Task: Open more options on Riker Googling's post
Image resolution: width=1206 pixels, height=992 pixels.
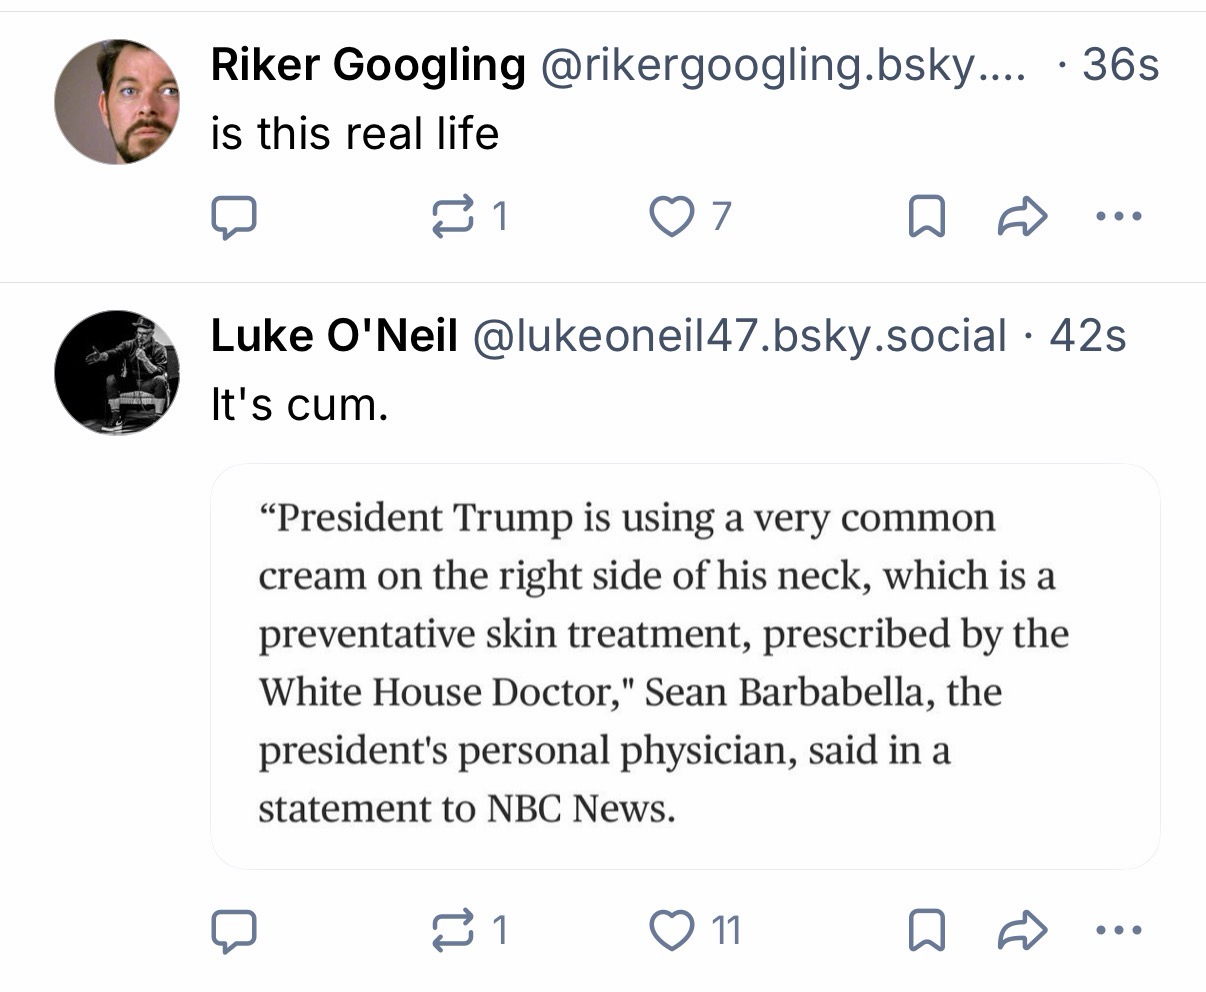Action: (1119, 216)
